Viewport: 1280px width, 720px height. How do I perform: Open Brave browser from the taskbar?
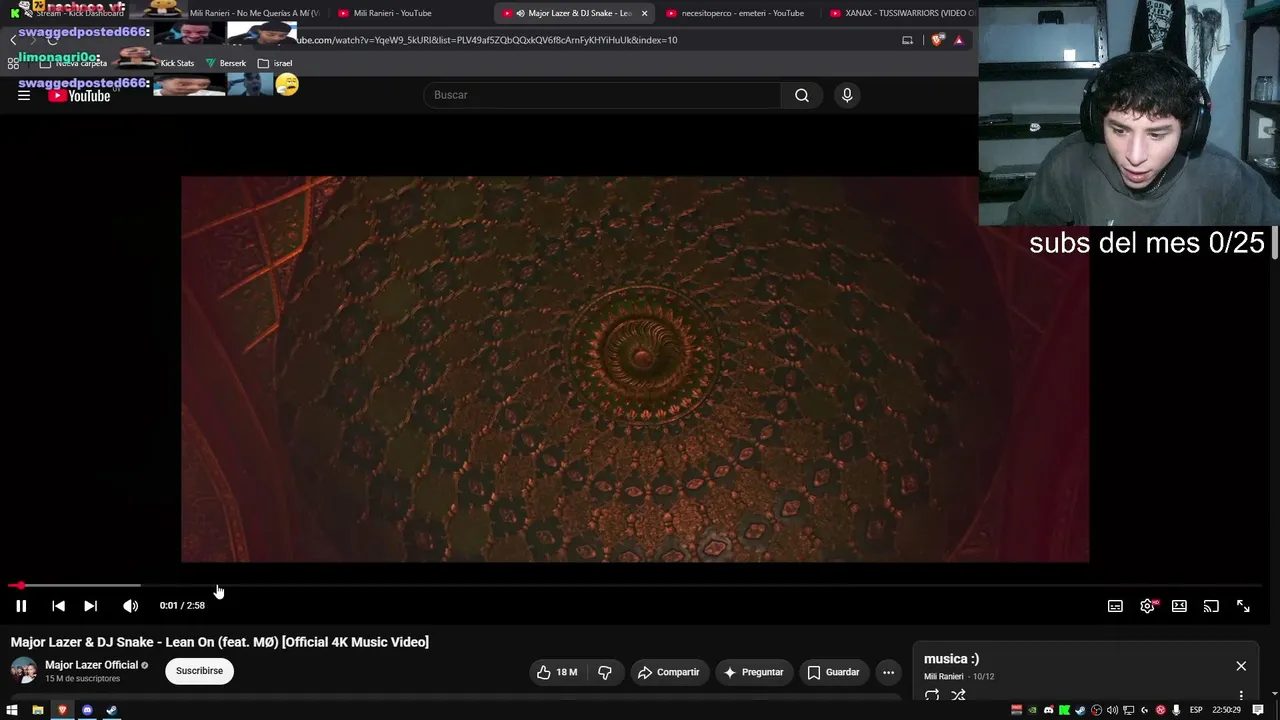62,710
